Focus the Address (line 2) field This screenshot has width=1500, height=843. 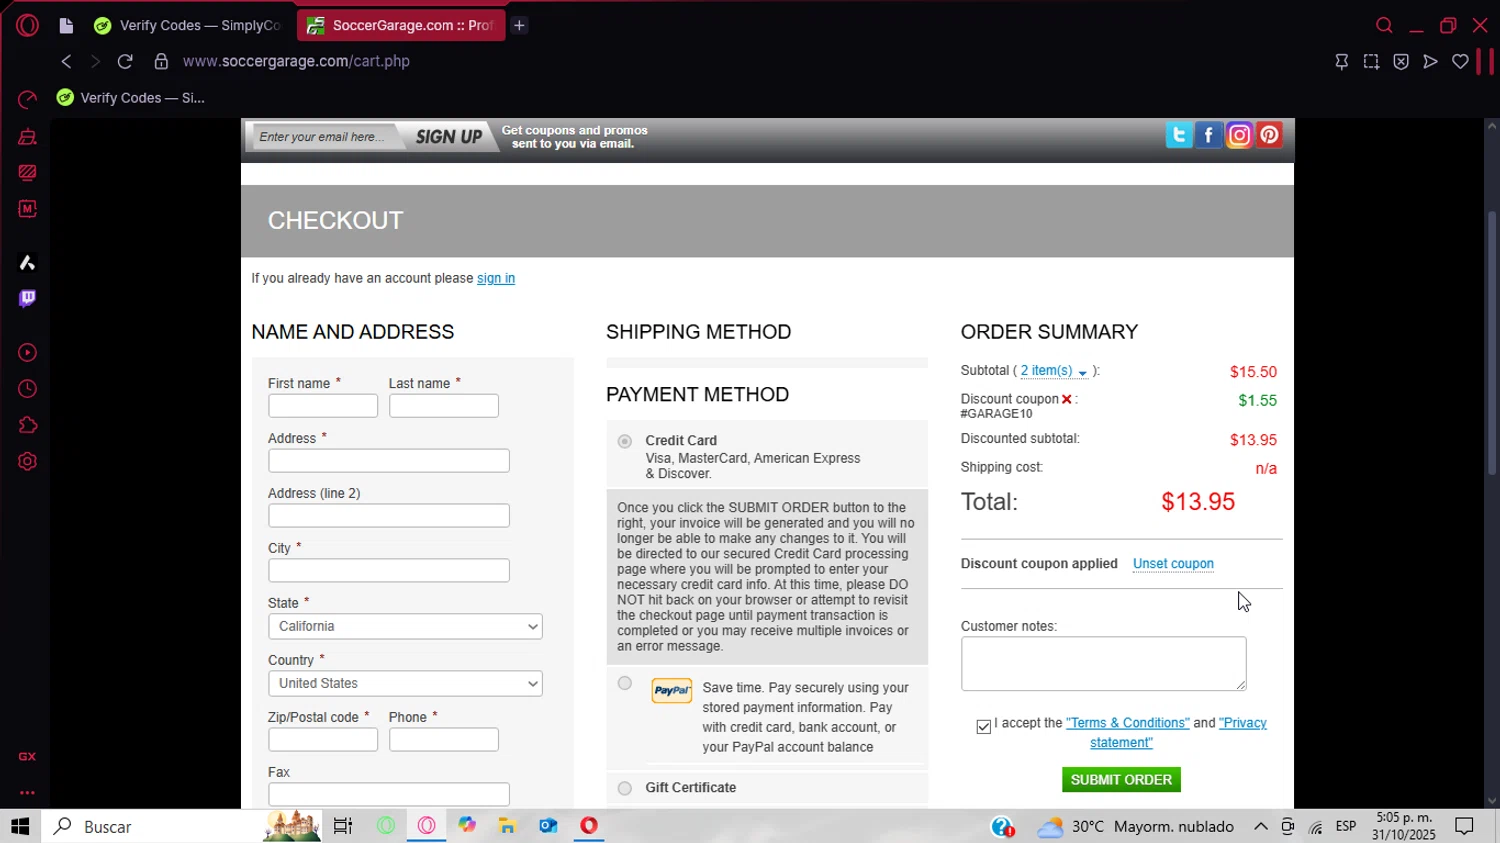pyautogui.click(x=389, y=516)
